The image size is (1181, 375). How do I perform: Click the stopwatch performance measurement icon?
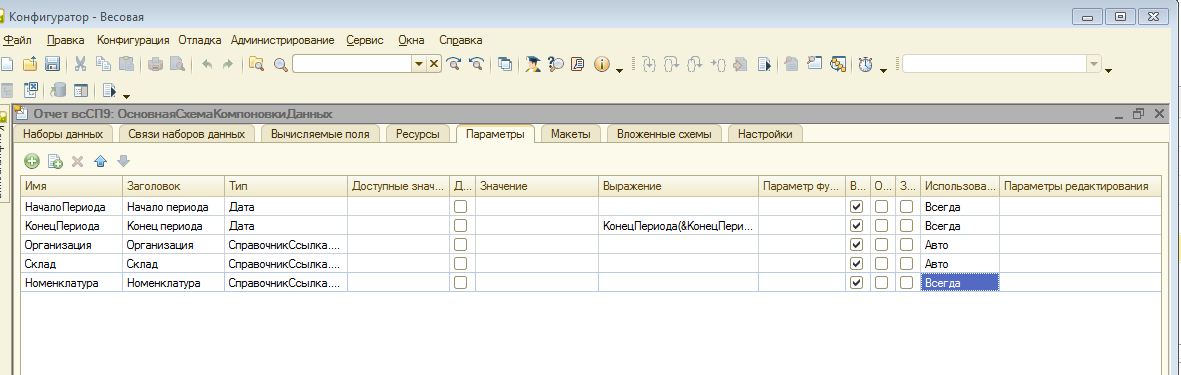(865, 65)
